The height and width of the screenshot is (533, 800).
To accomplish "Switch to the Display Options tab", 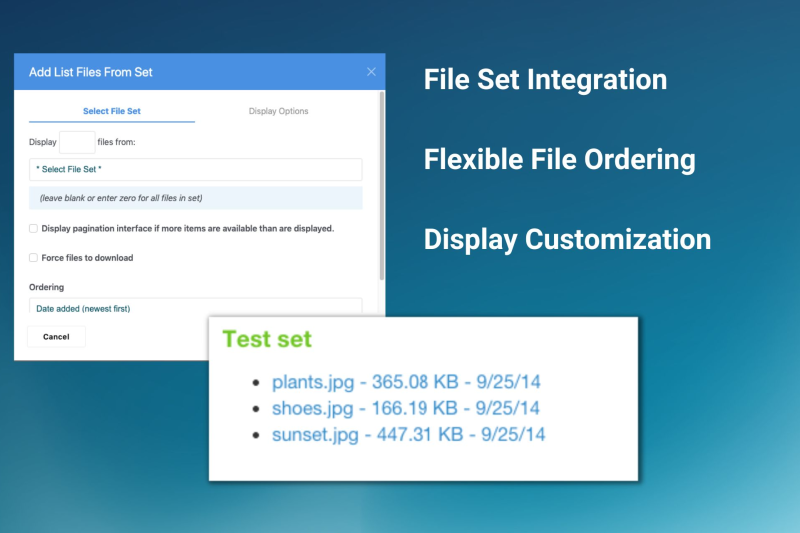I will (x=279, y=111).
